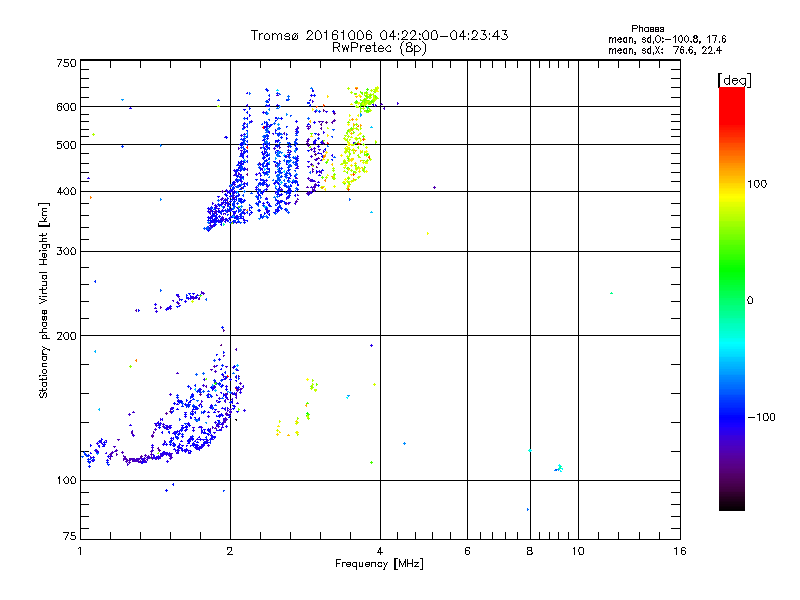
Task: Click the 1 tick label on the frequency axis
Action: pos(80,551)
